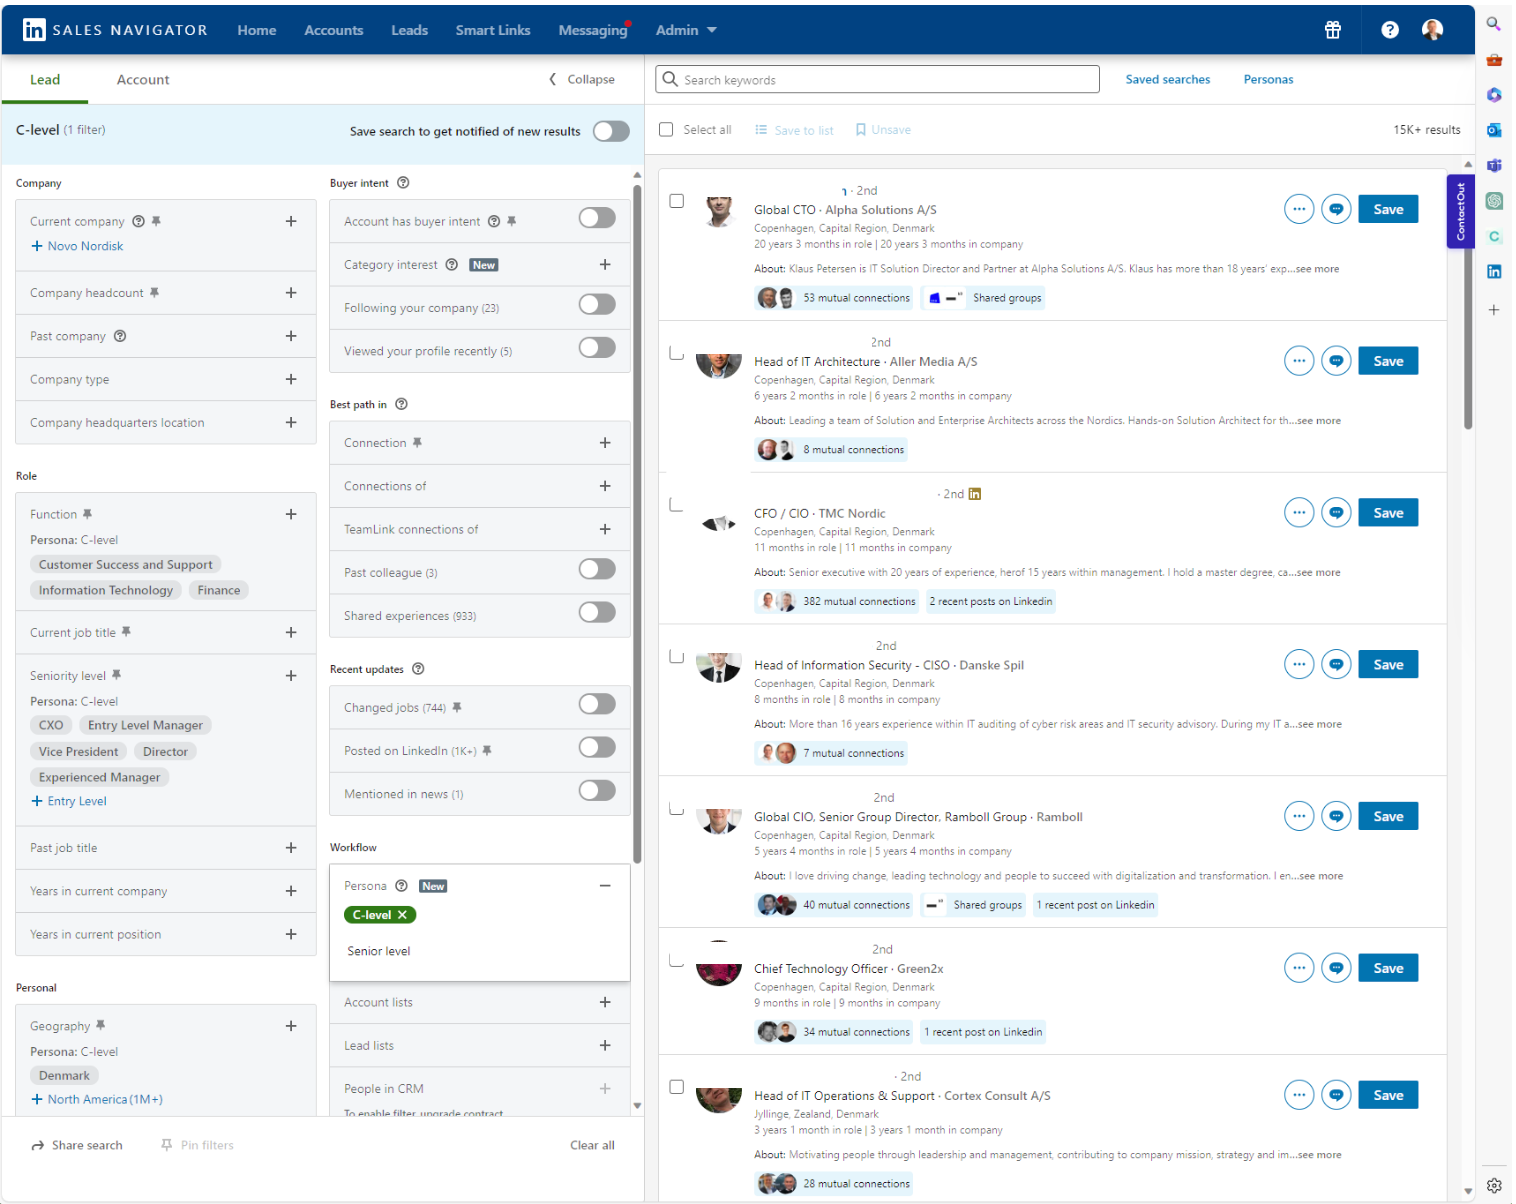Expand the Category interest filter
The width and height of the screenshot is (1516, 1204).
point(605,265)
